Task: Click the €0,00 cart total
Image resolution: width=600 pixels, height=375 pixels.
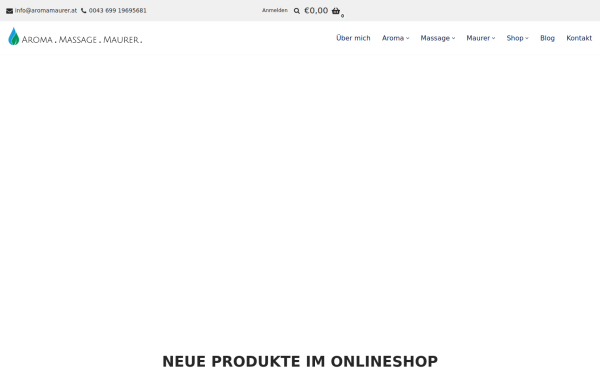Action: pos(316,11)
